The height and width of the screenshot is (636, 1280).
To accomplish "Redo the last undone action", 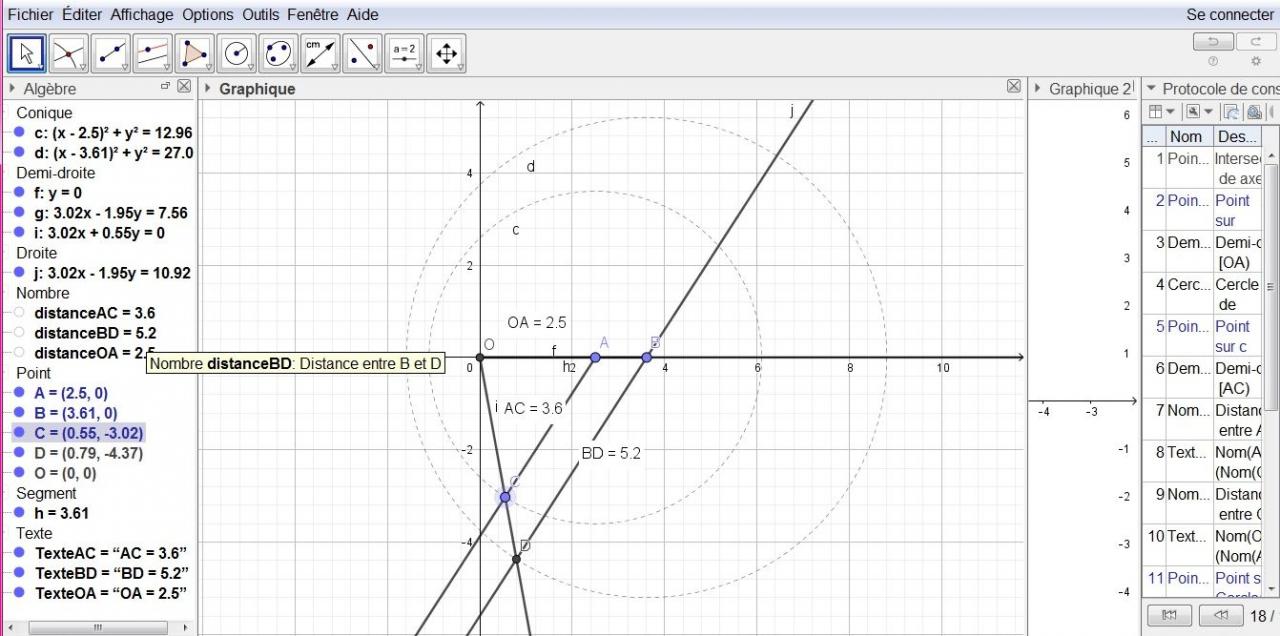I will pos(1256,42).
